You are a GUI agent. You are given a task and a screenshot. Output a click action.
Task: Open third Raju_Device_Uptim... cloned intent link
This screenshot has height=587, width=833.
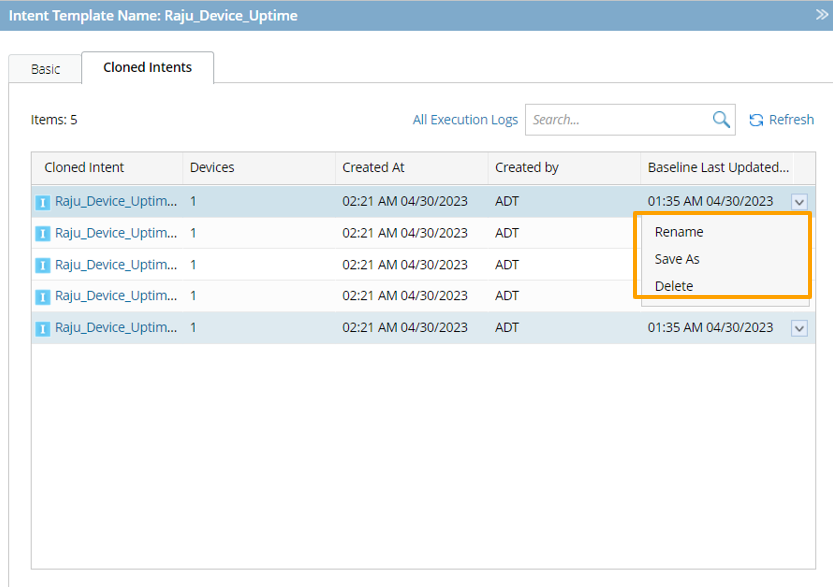pos(116,265)
